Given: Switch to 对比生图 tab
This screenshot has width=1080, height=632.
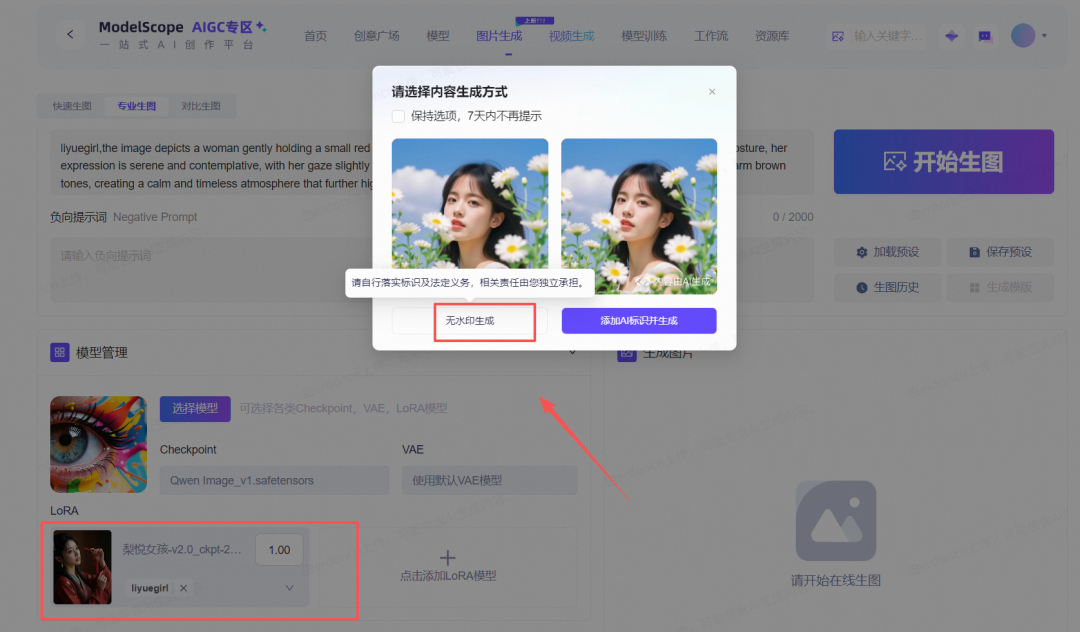Looking at the screenshot, I should 201,106.
